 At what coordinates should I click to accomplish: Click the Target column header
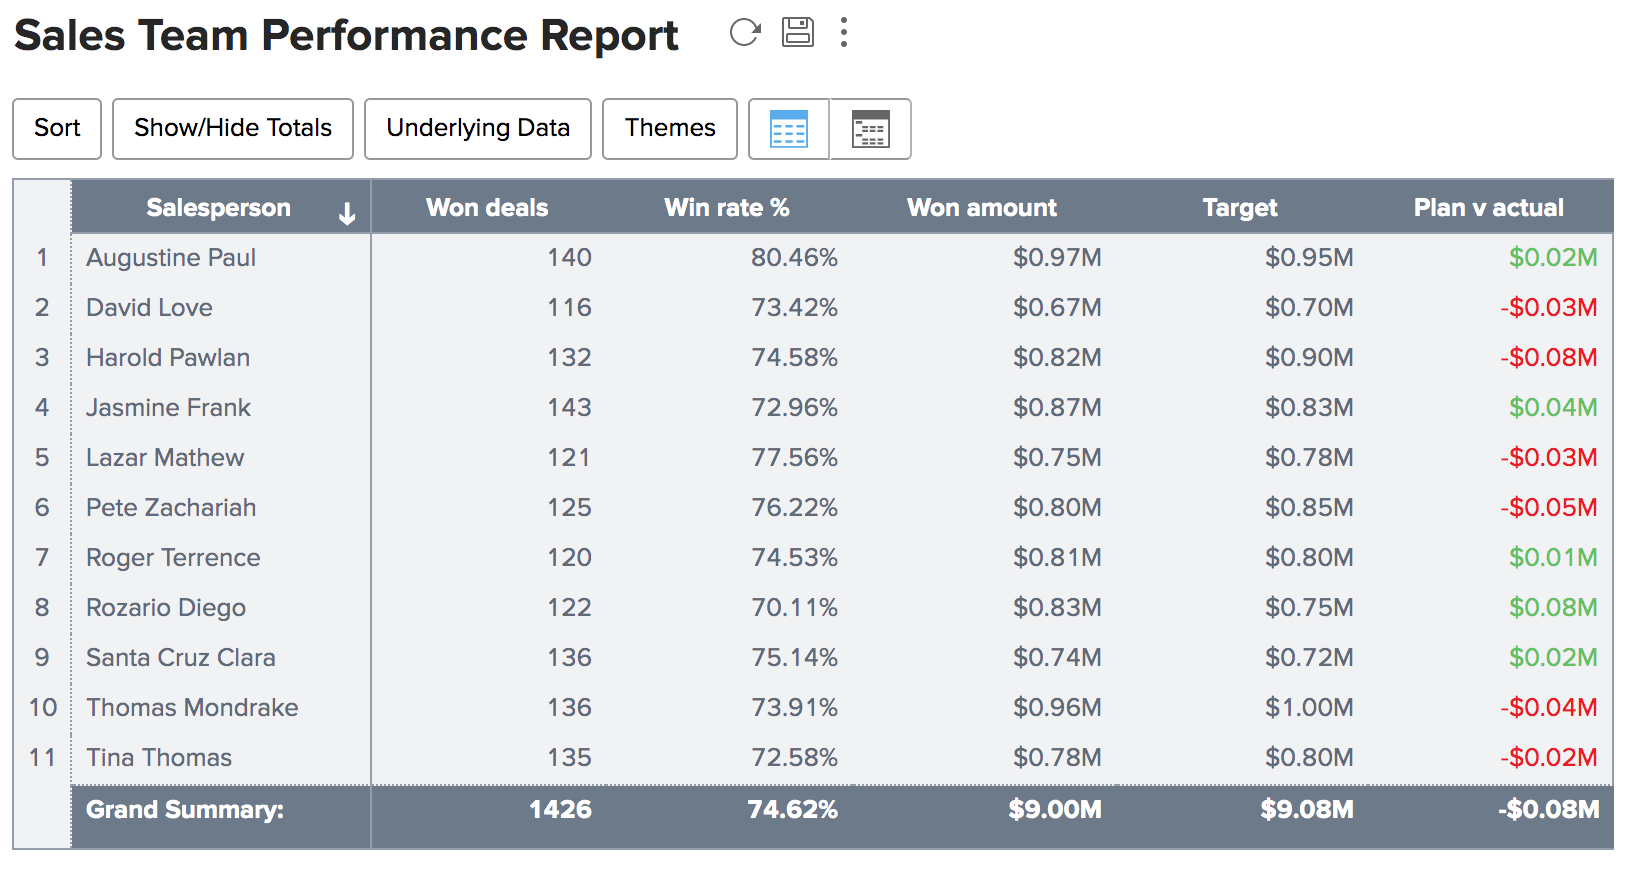pos(1240,208)
